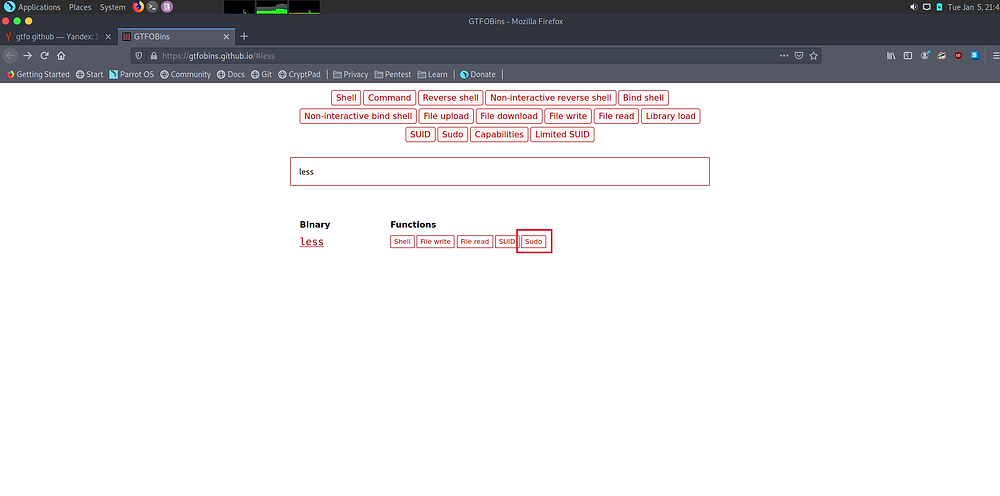Expand the Learn bookmarks folder
The width and height of the screenshot is (1000, 496).
pos(432,75)
